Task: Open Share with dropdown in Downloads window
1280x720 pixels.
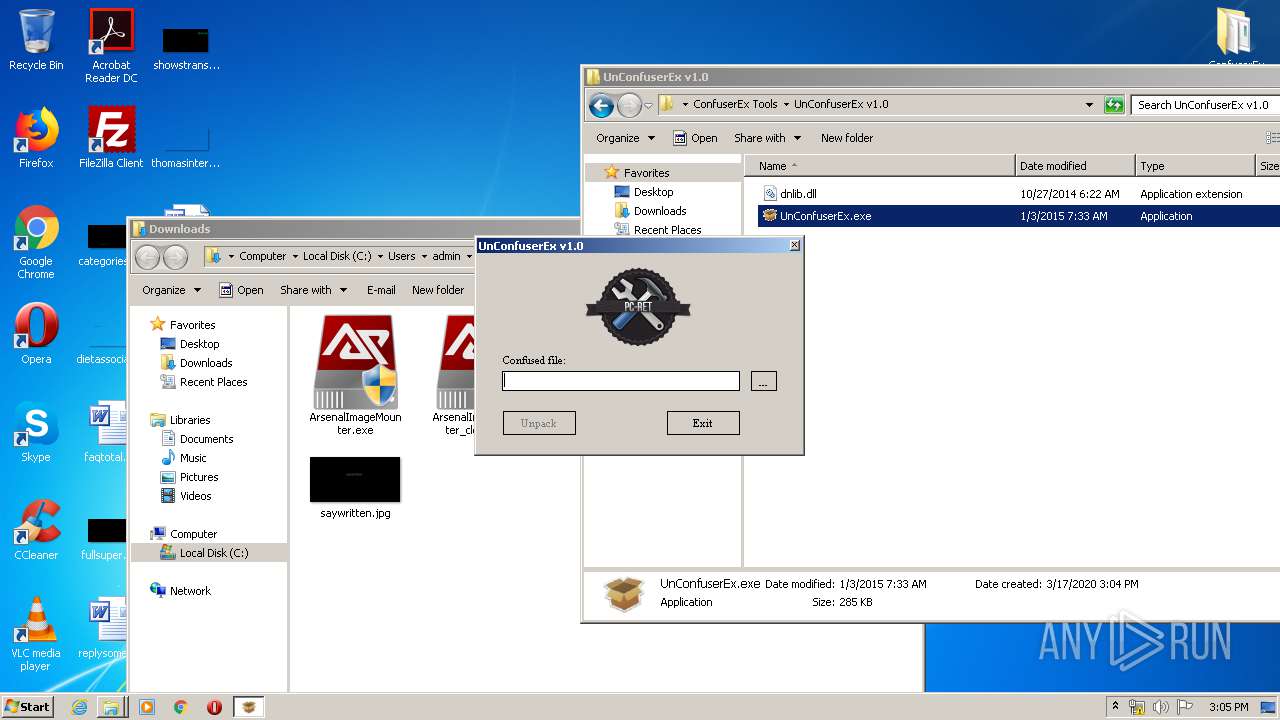Action: 314,290
